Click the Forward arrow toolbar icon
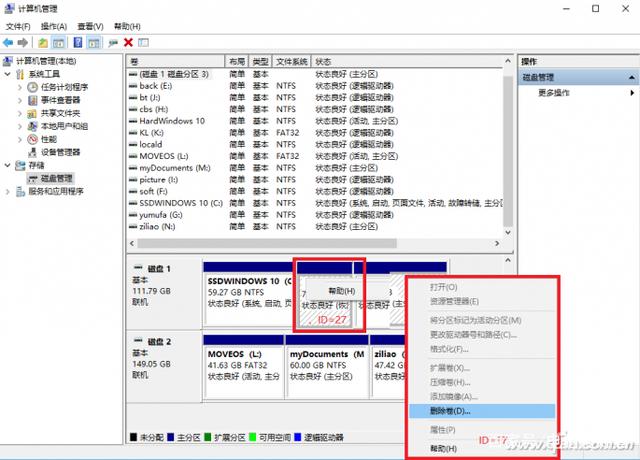Screen dimensions: 640x460 (23, 42)
